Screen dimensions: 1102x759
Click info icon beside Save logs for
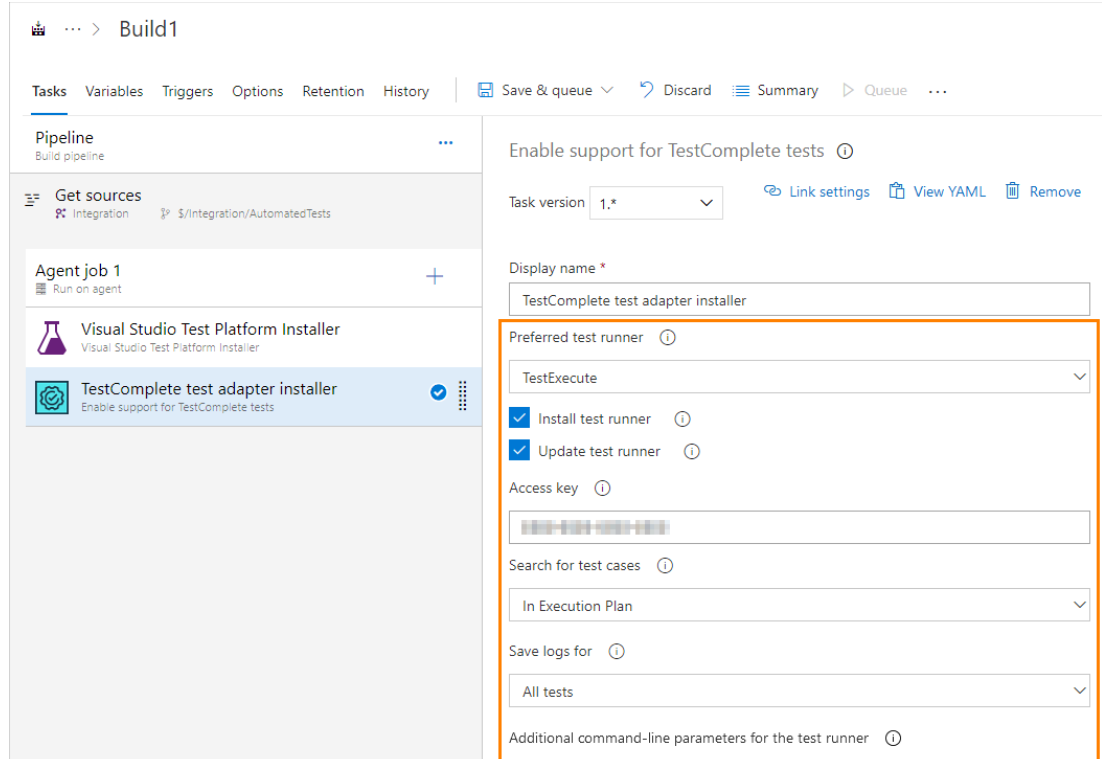[616, 652]
